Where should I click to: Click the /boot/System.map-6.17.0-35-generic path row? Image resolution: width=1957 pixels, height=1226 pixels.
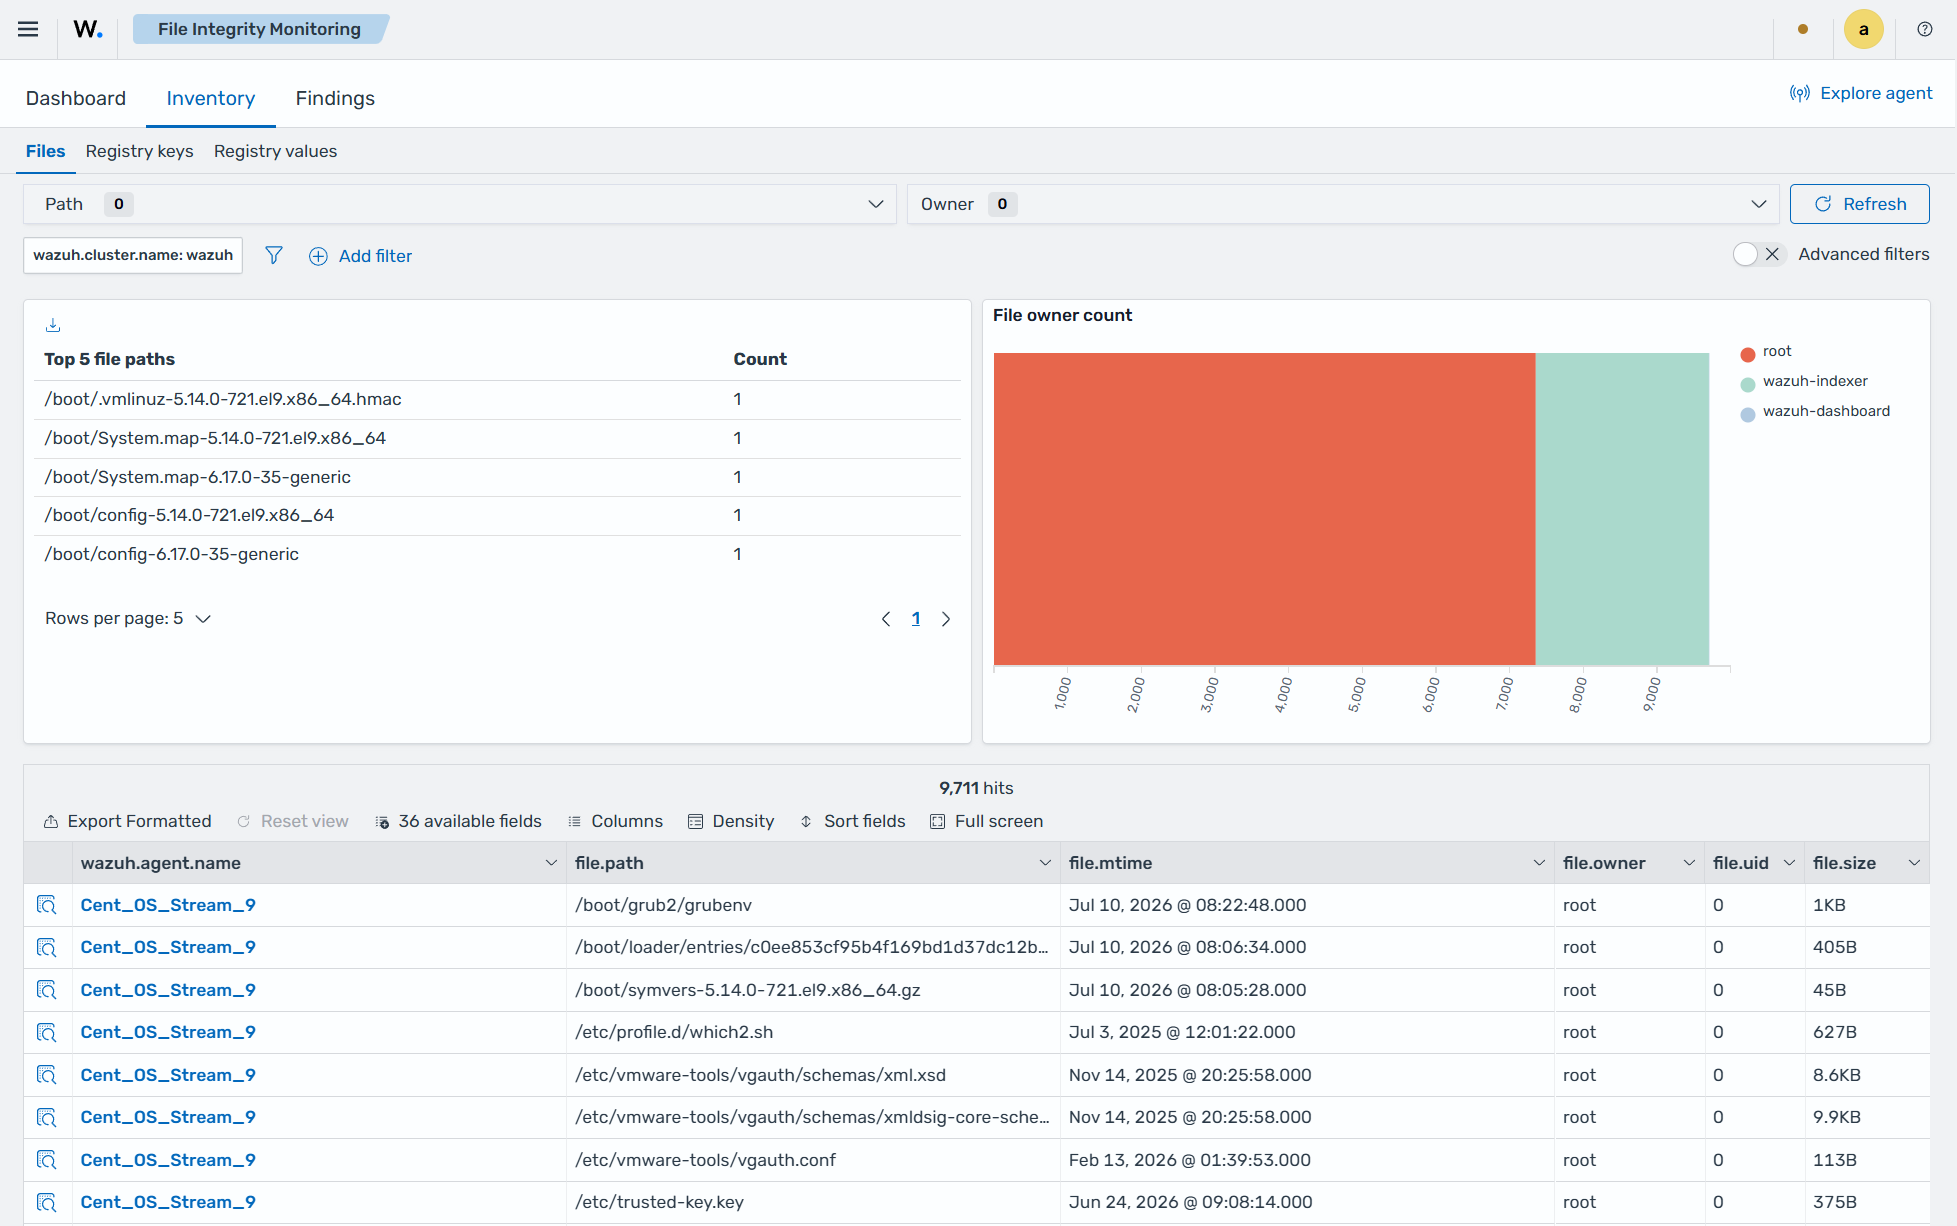498,477
